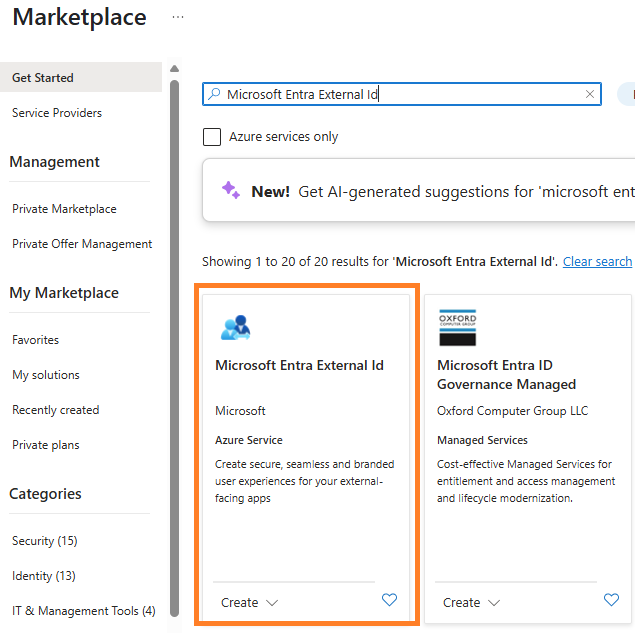635x633 pixels.
Task: Go to Private Marketplace
Action: pyautogui.click(x=64, y=209)
